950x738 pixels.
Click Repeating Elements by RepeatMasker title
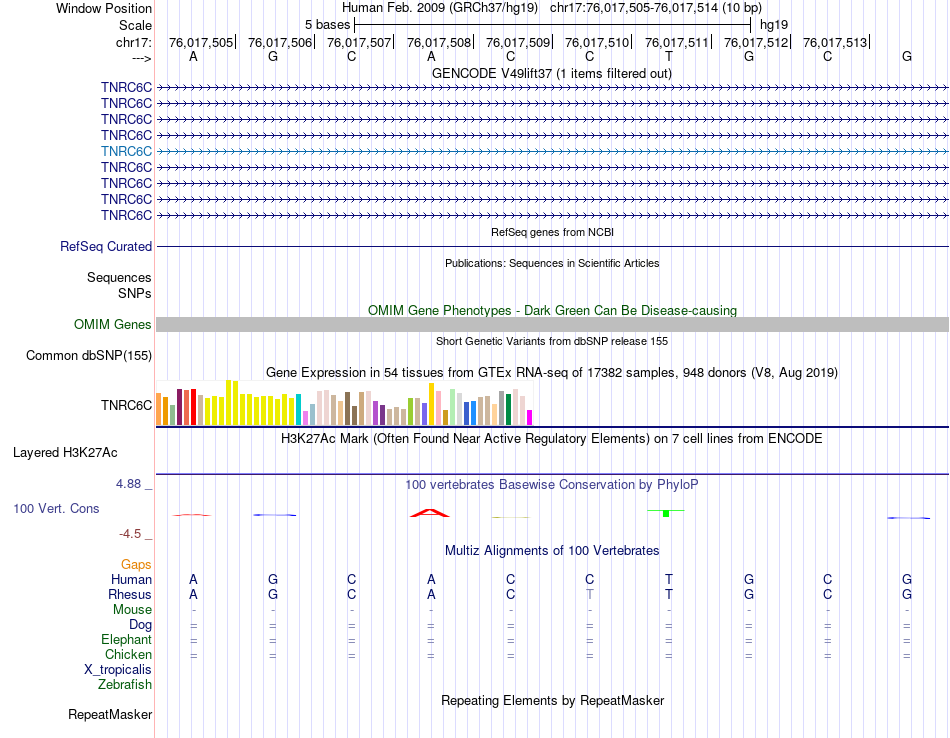coord(552,700)
